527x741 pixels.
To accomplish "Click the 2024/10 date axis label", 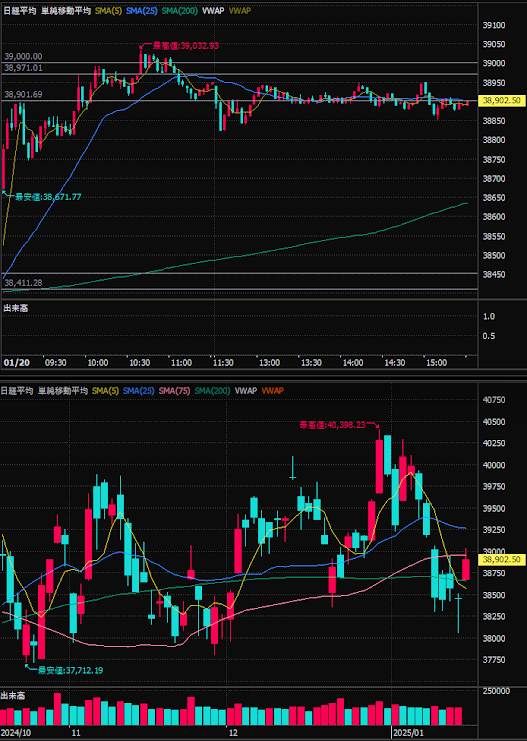I will coord(16,733).
